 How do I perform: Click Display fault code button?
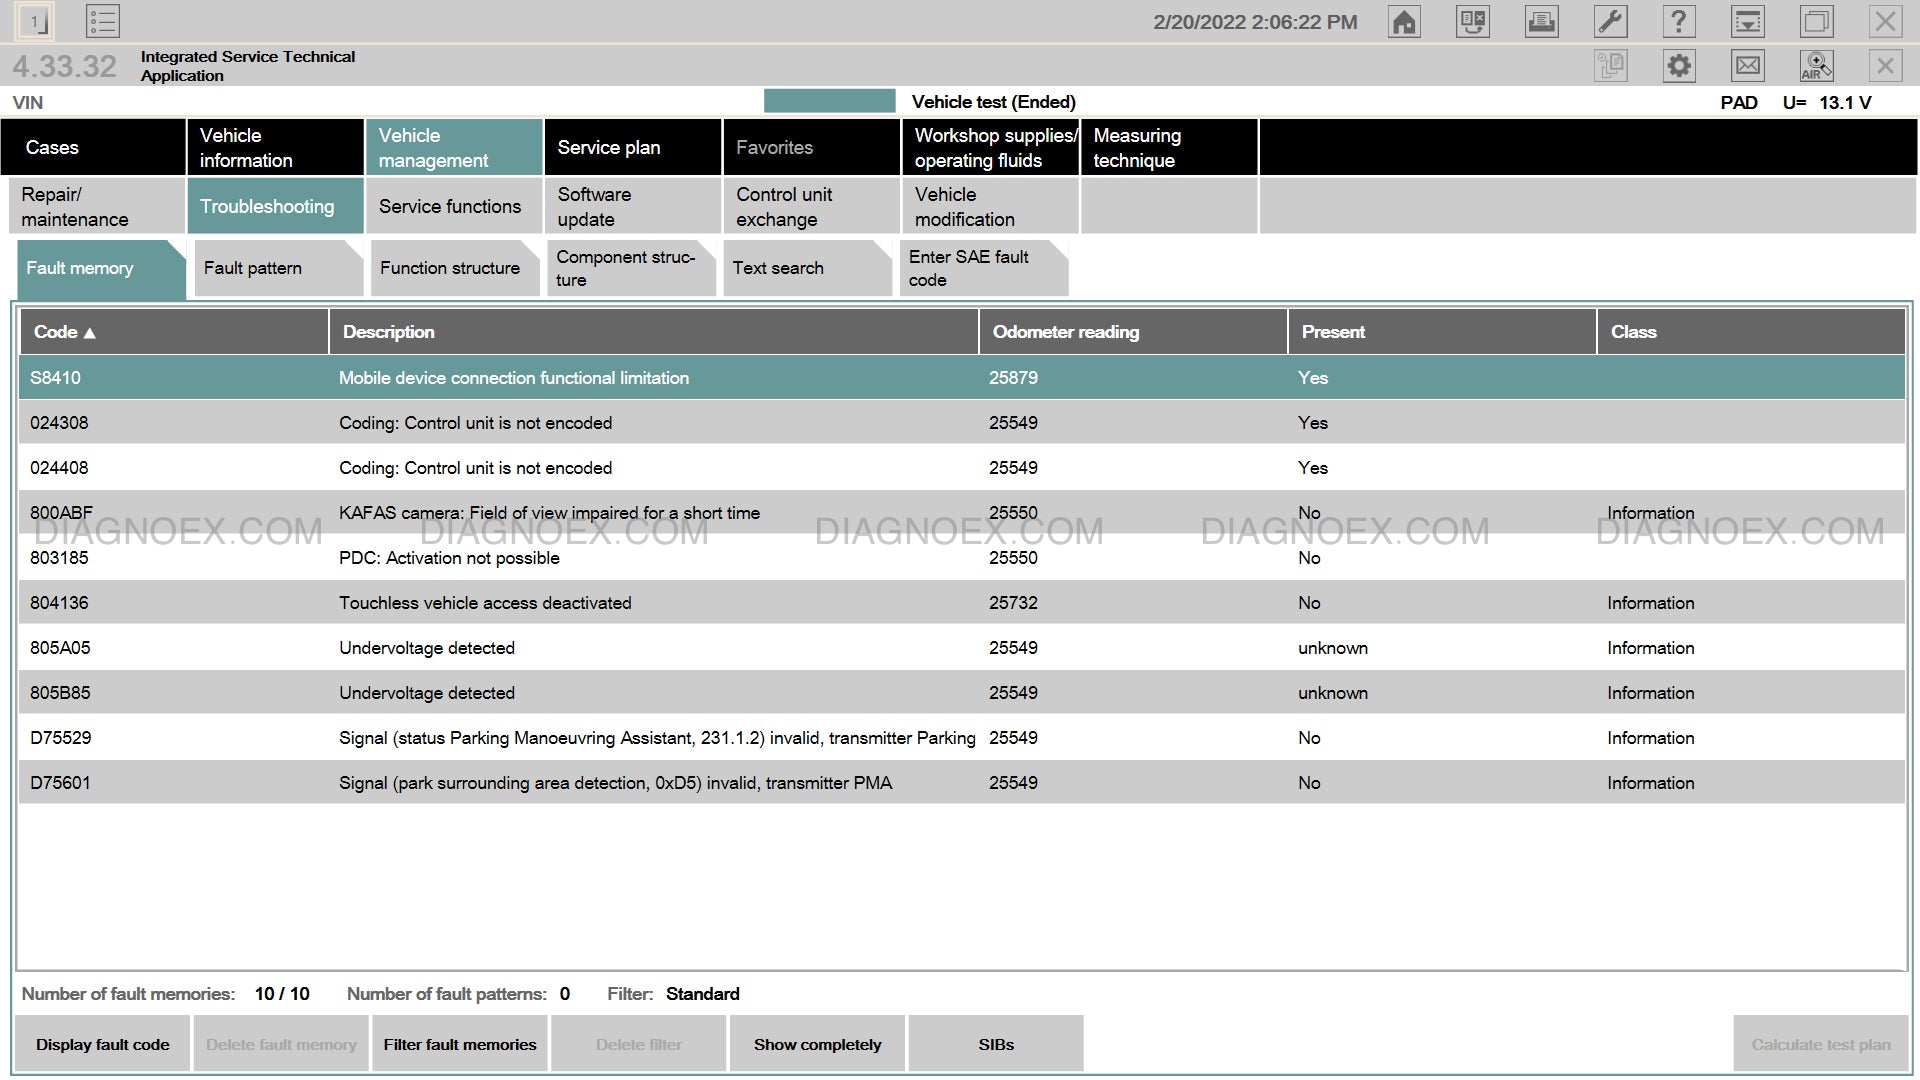(x=103, y=1044)
